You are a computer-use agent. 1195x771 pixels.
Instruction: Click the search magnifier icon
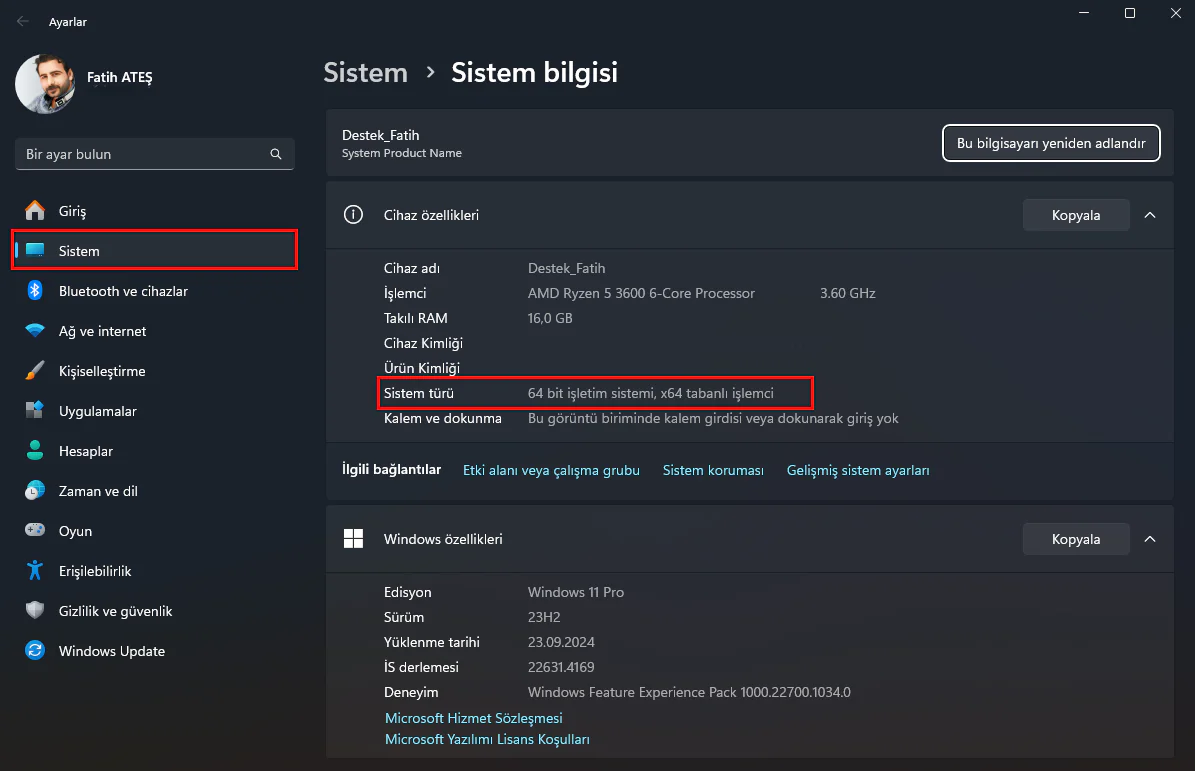[275, 154]
